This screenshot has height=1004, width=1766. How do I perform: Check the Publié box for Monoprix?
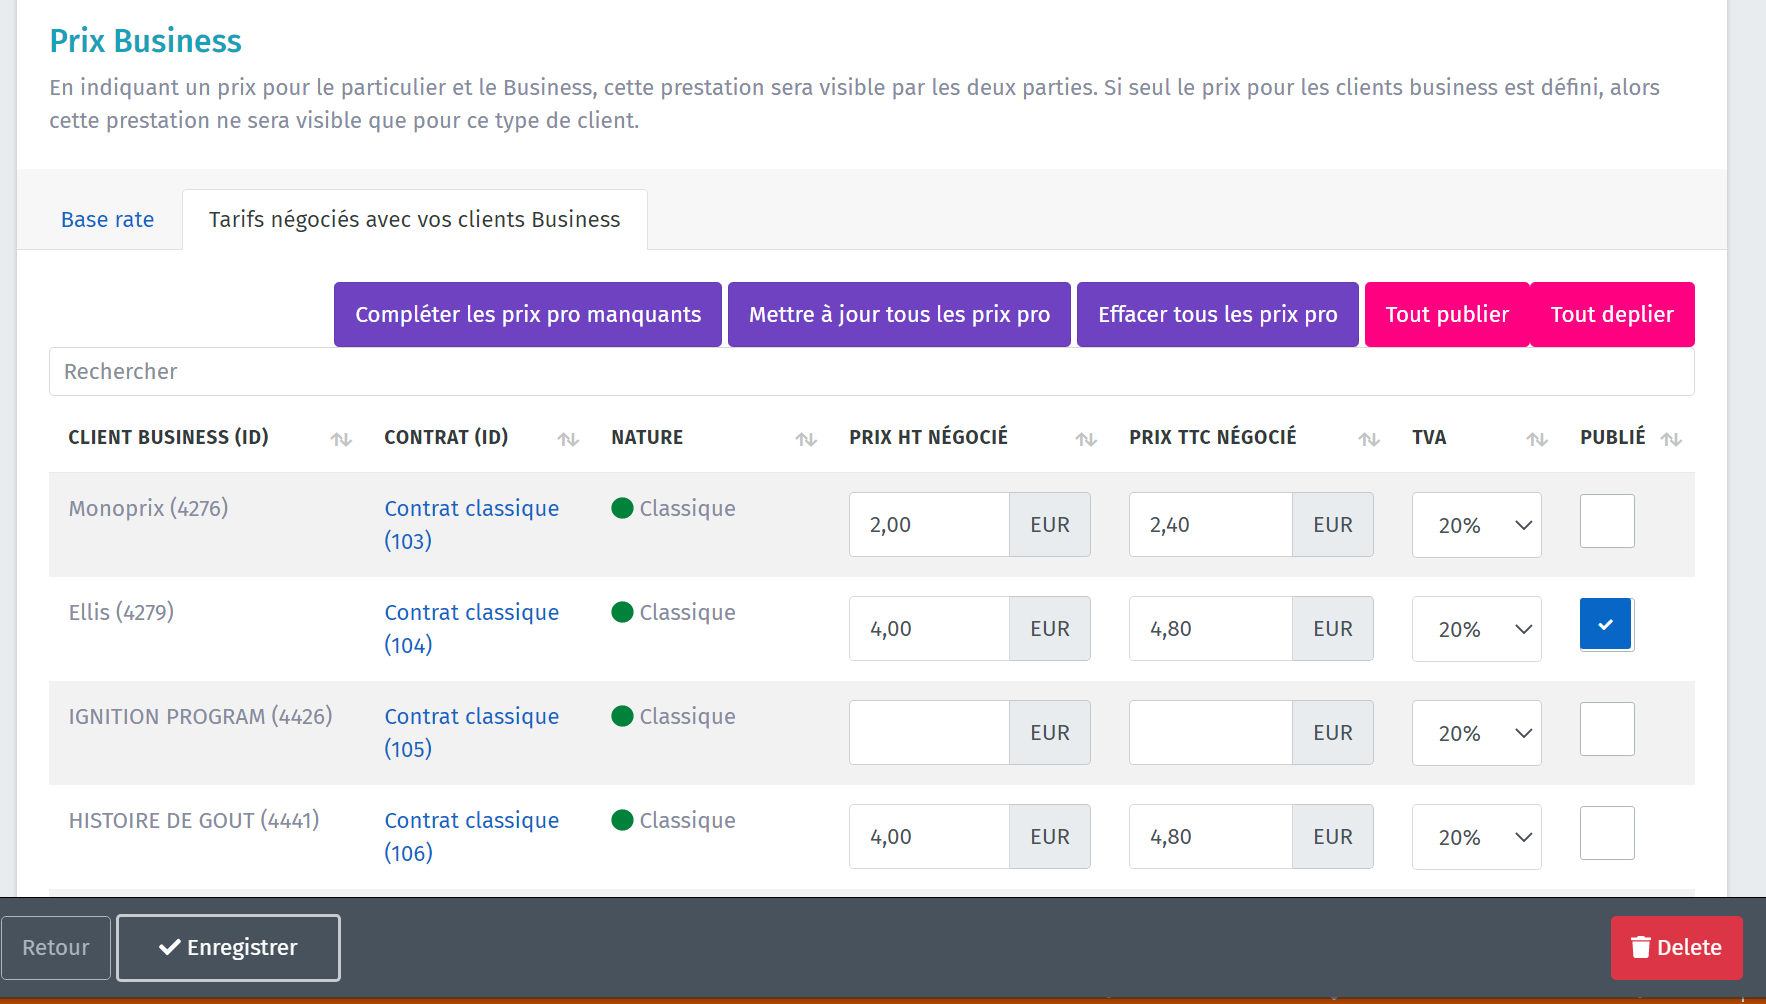point(1606,521)
